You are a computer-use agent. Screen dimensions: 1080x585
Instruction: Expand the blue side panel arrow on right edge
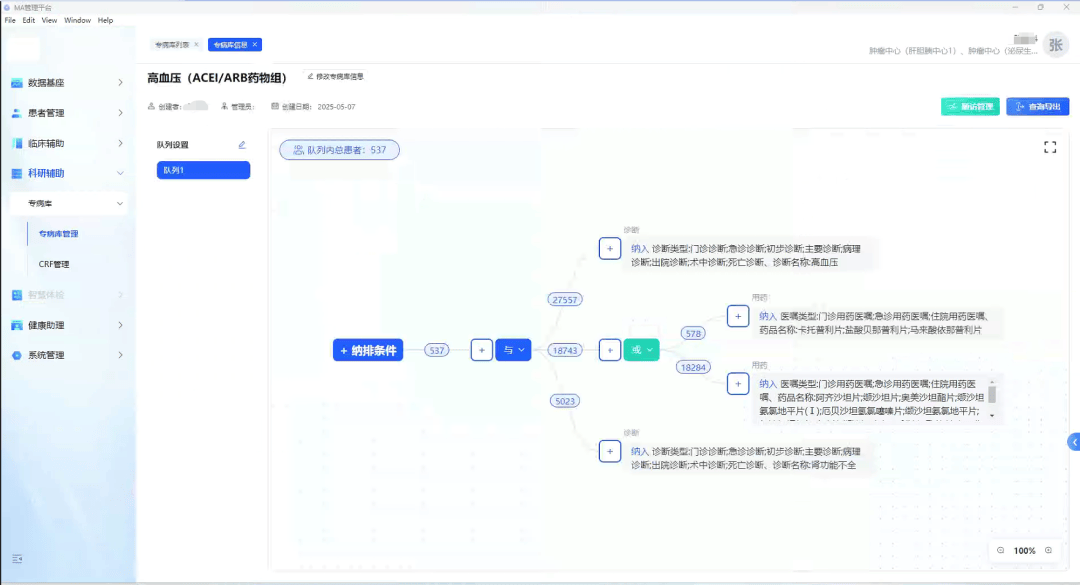click(x=1074, y=442)
